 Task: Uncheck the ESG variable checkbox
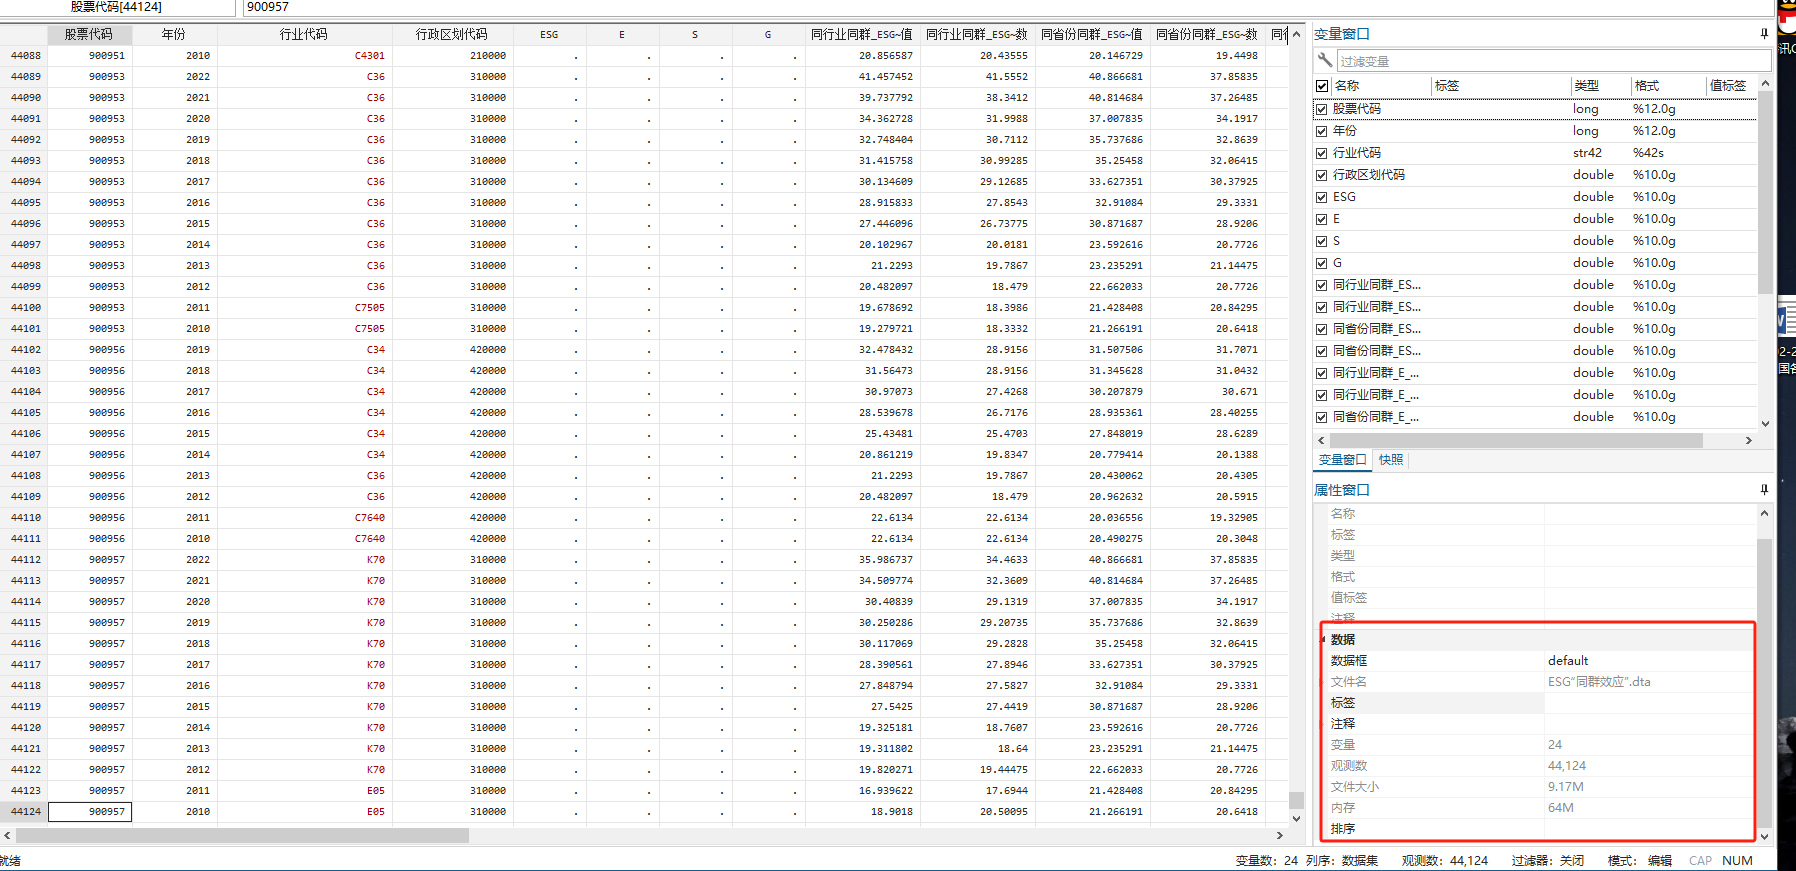pos(1322,197)
